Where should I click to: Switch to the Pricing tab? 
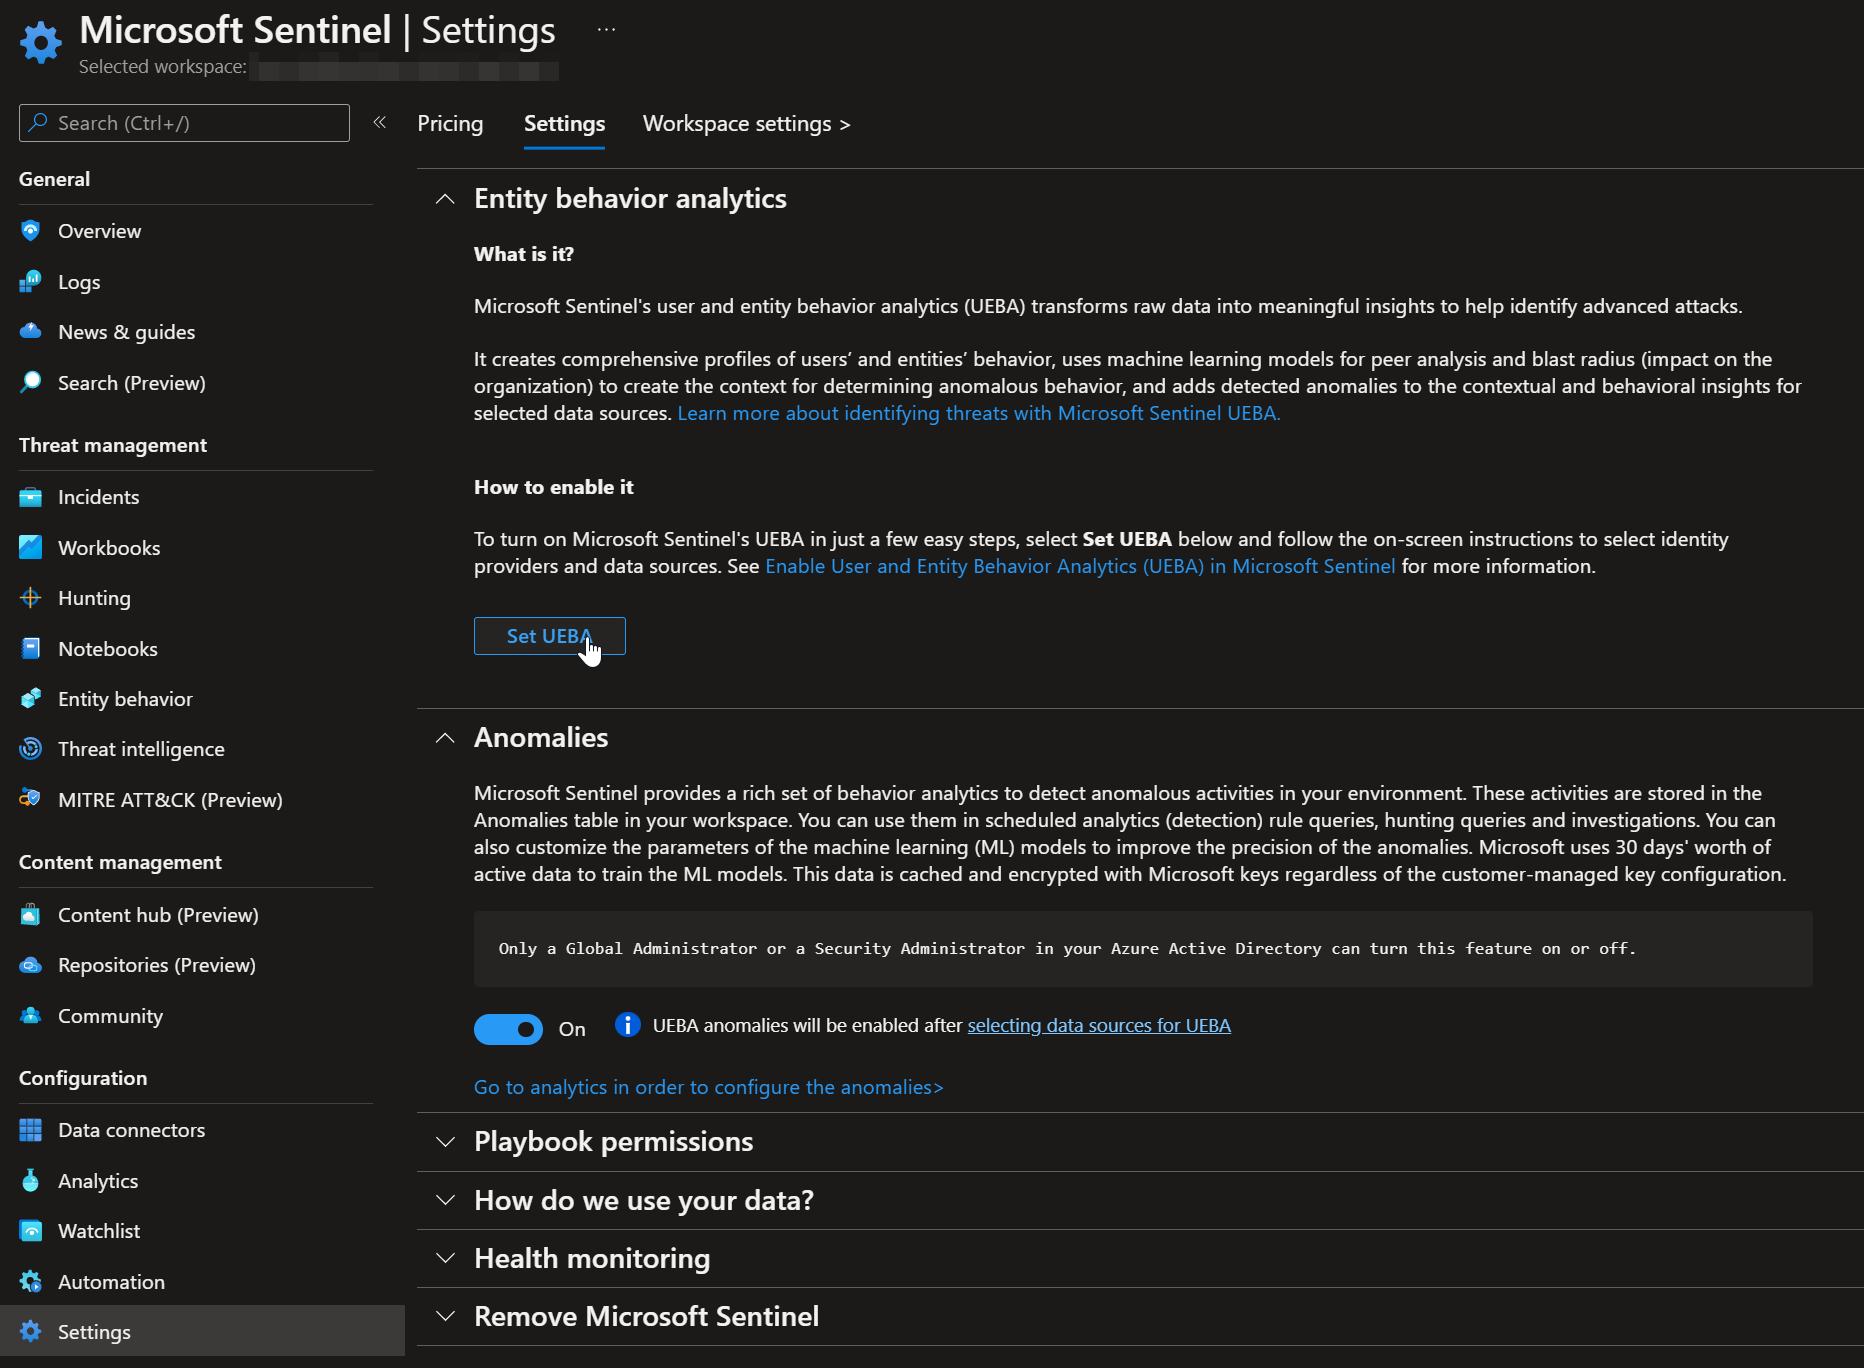tap(450, 124)
